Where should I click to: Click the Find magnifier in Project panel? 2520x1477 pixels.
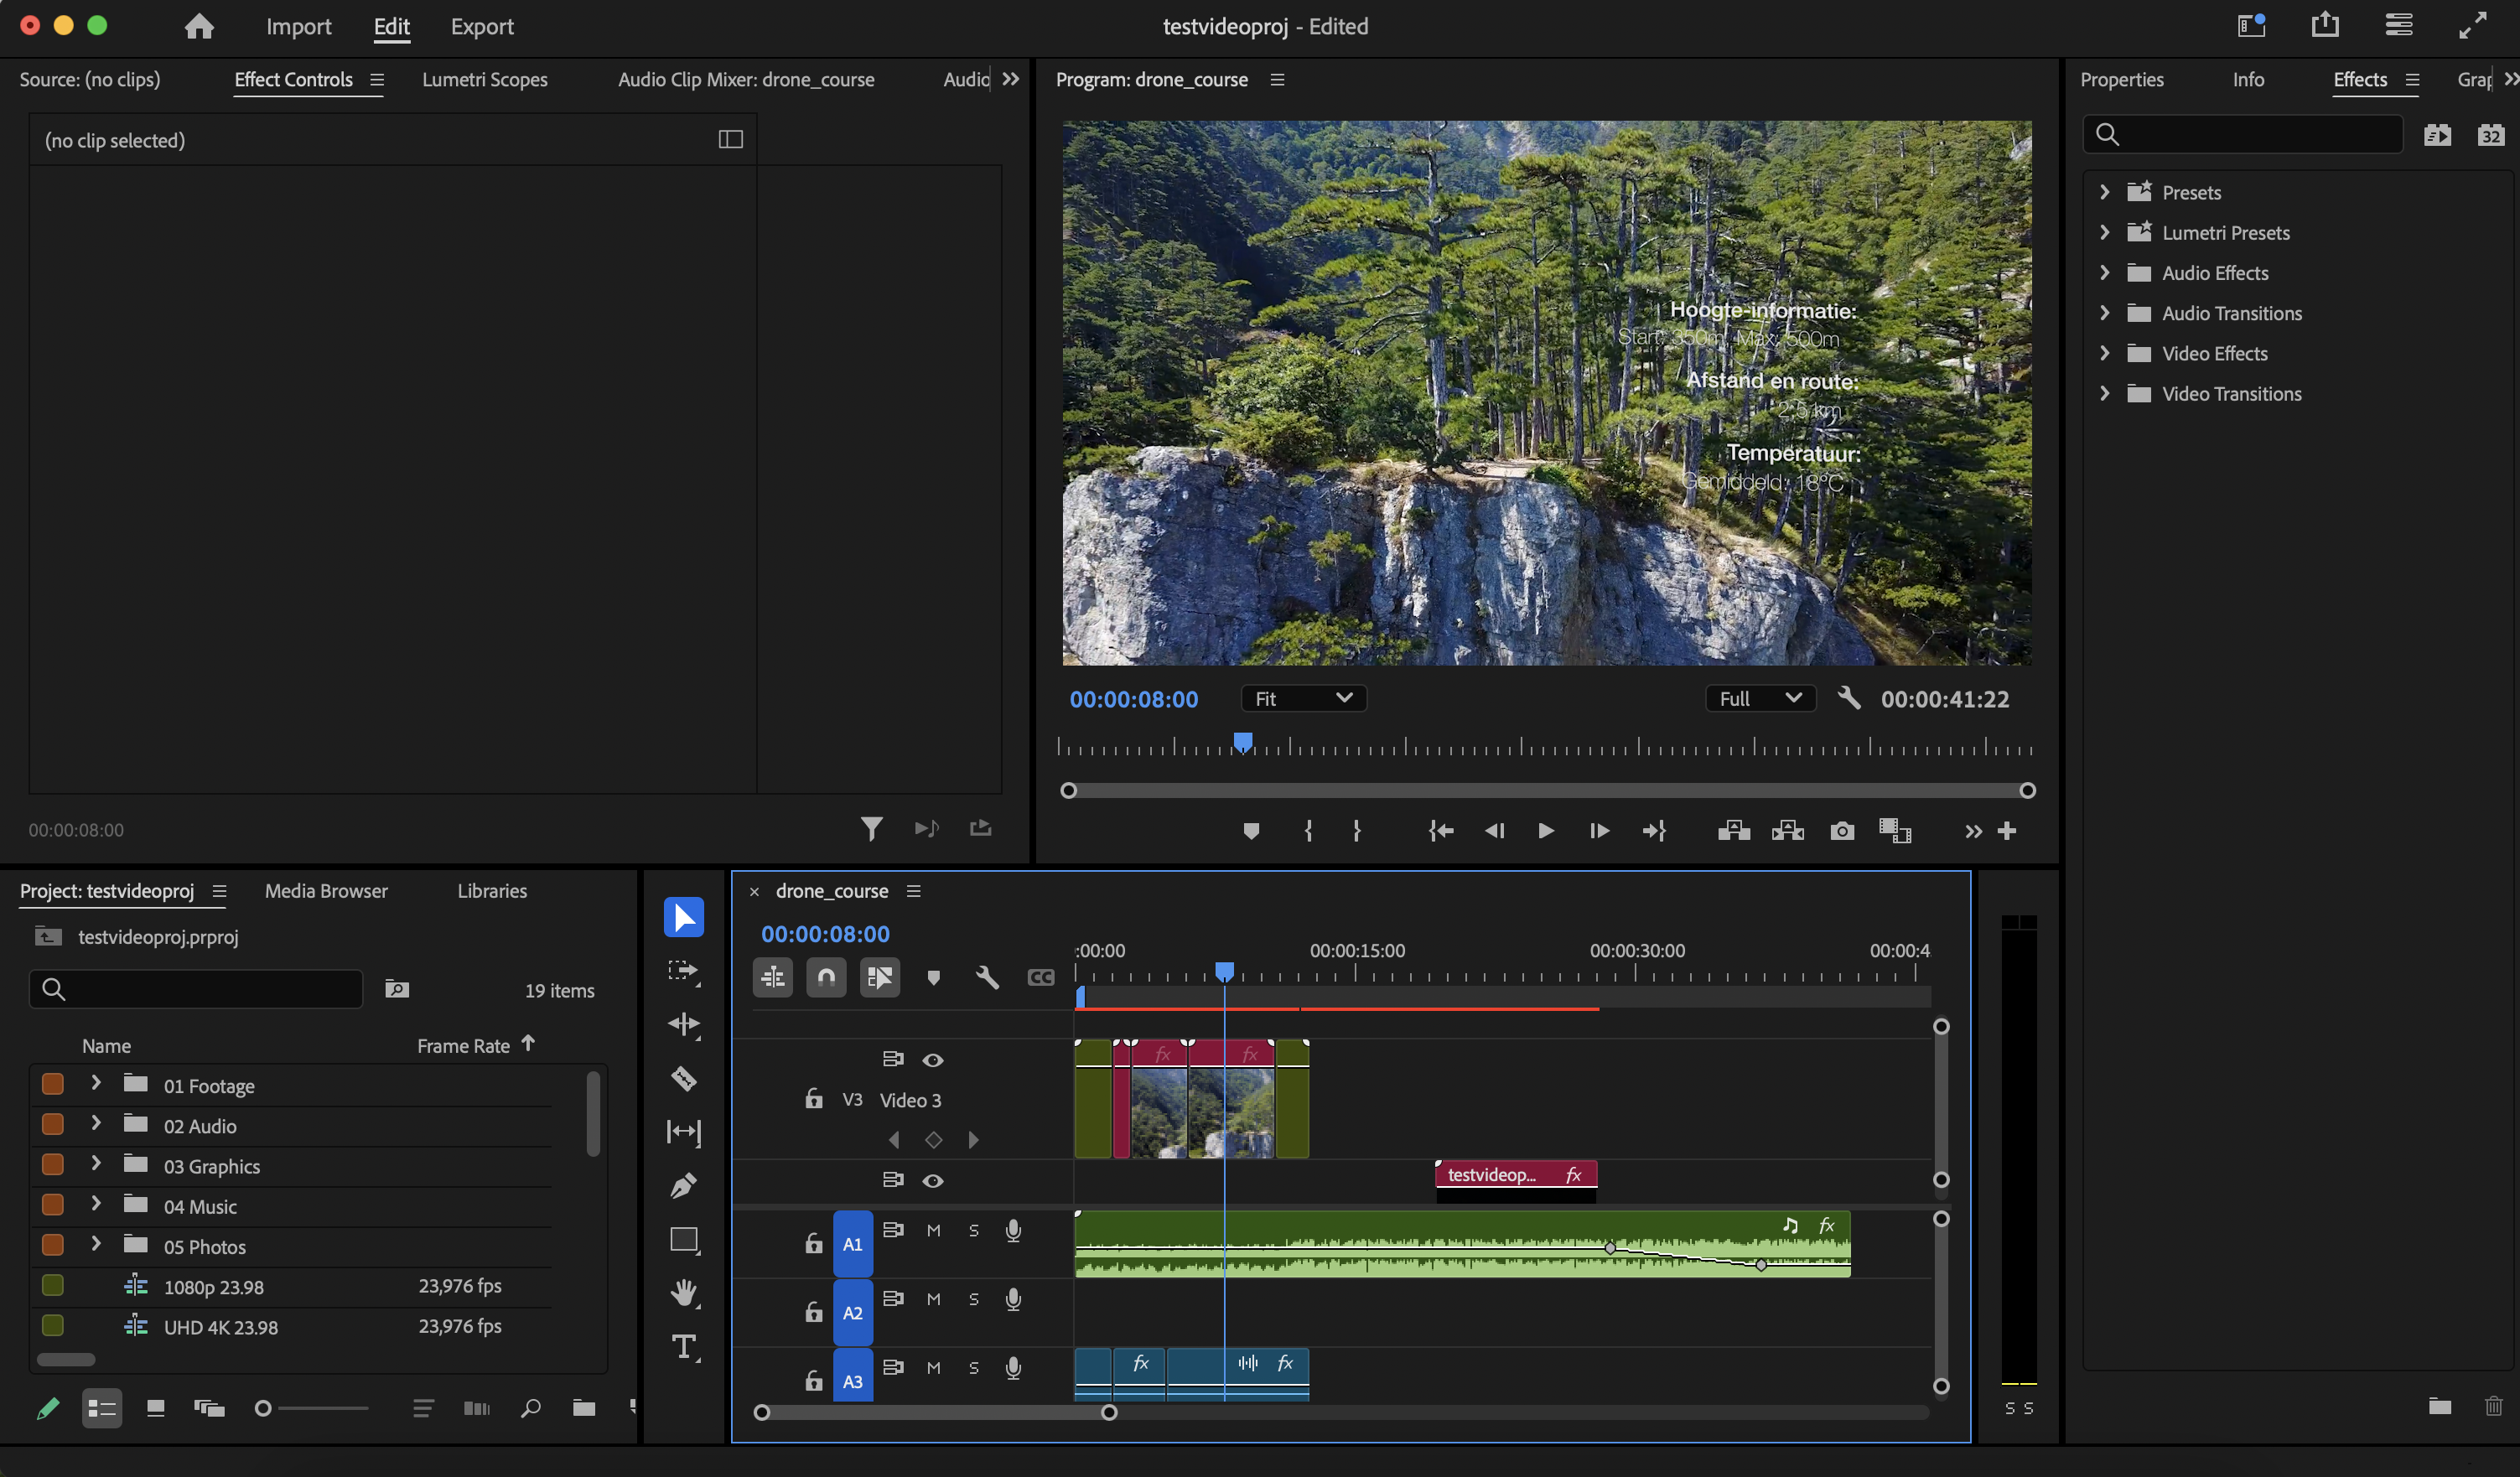[x=531, y=1408]
